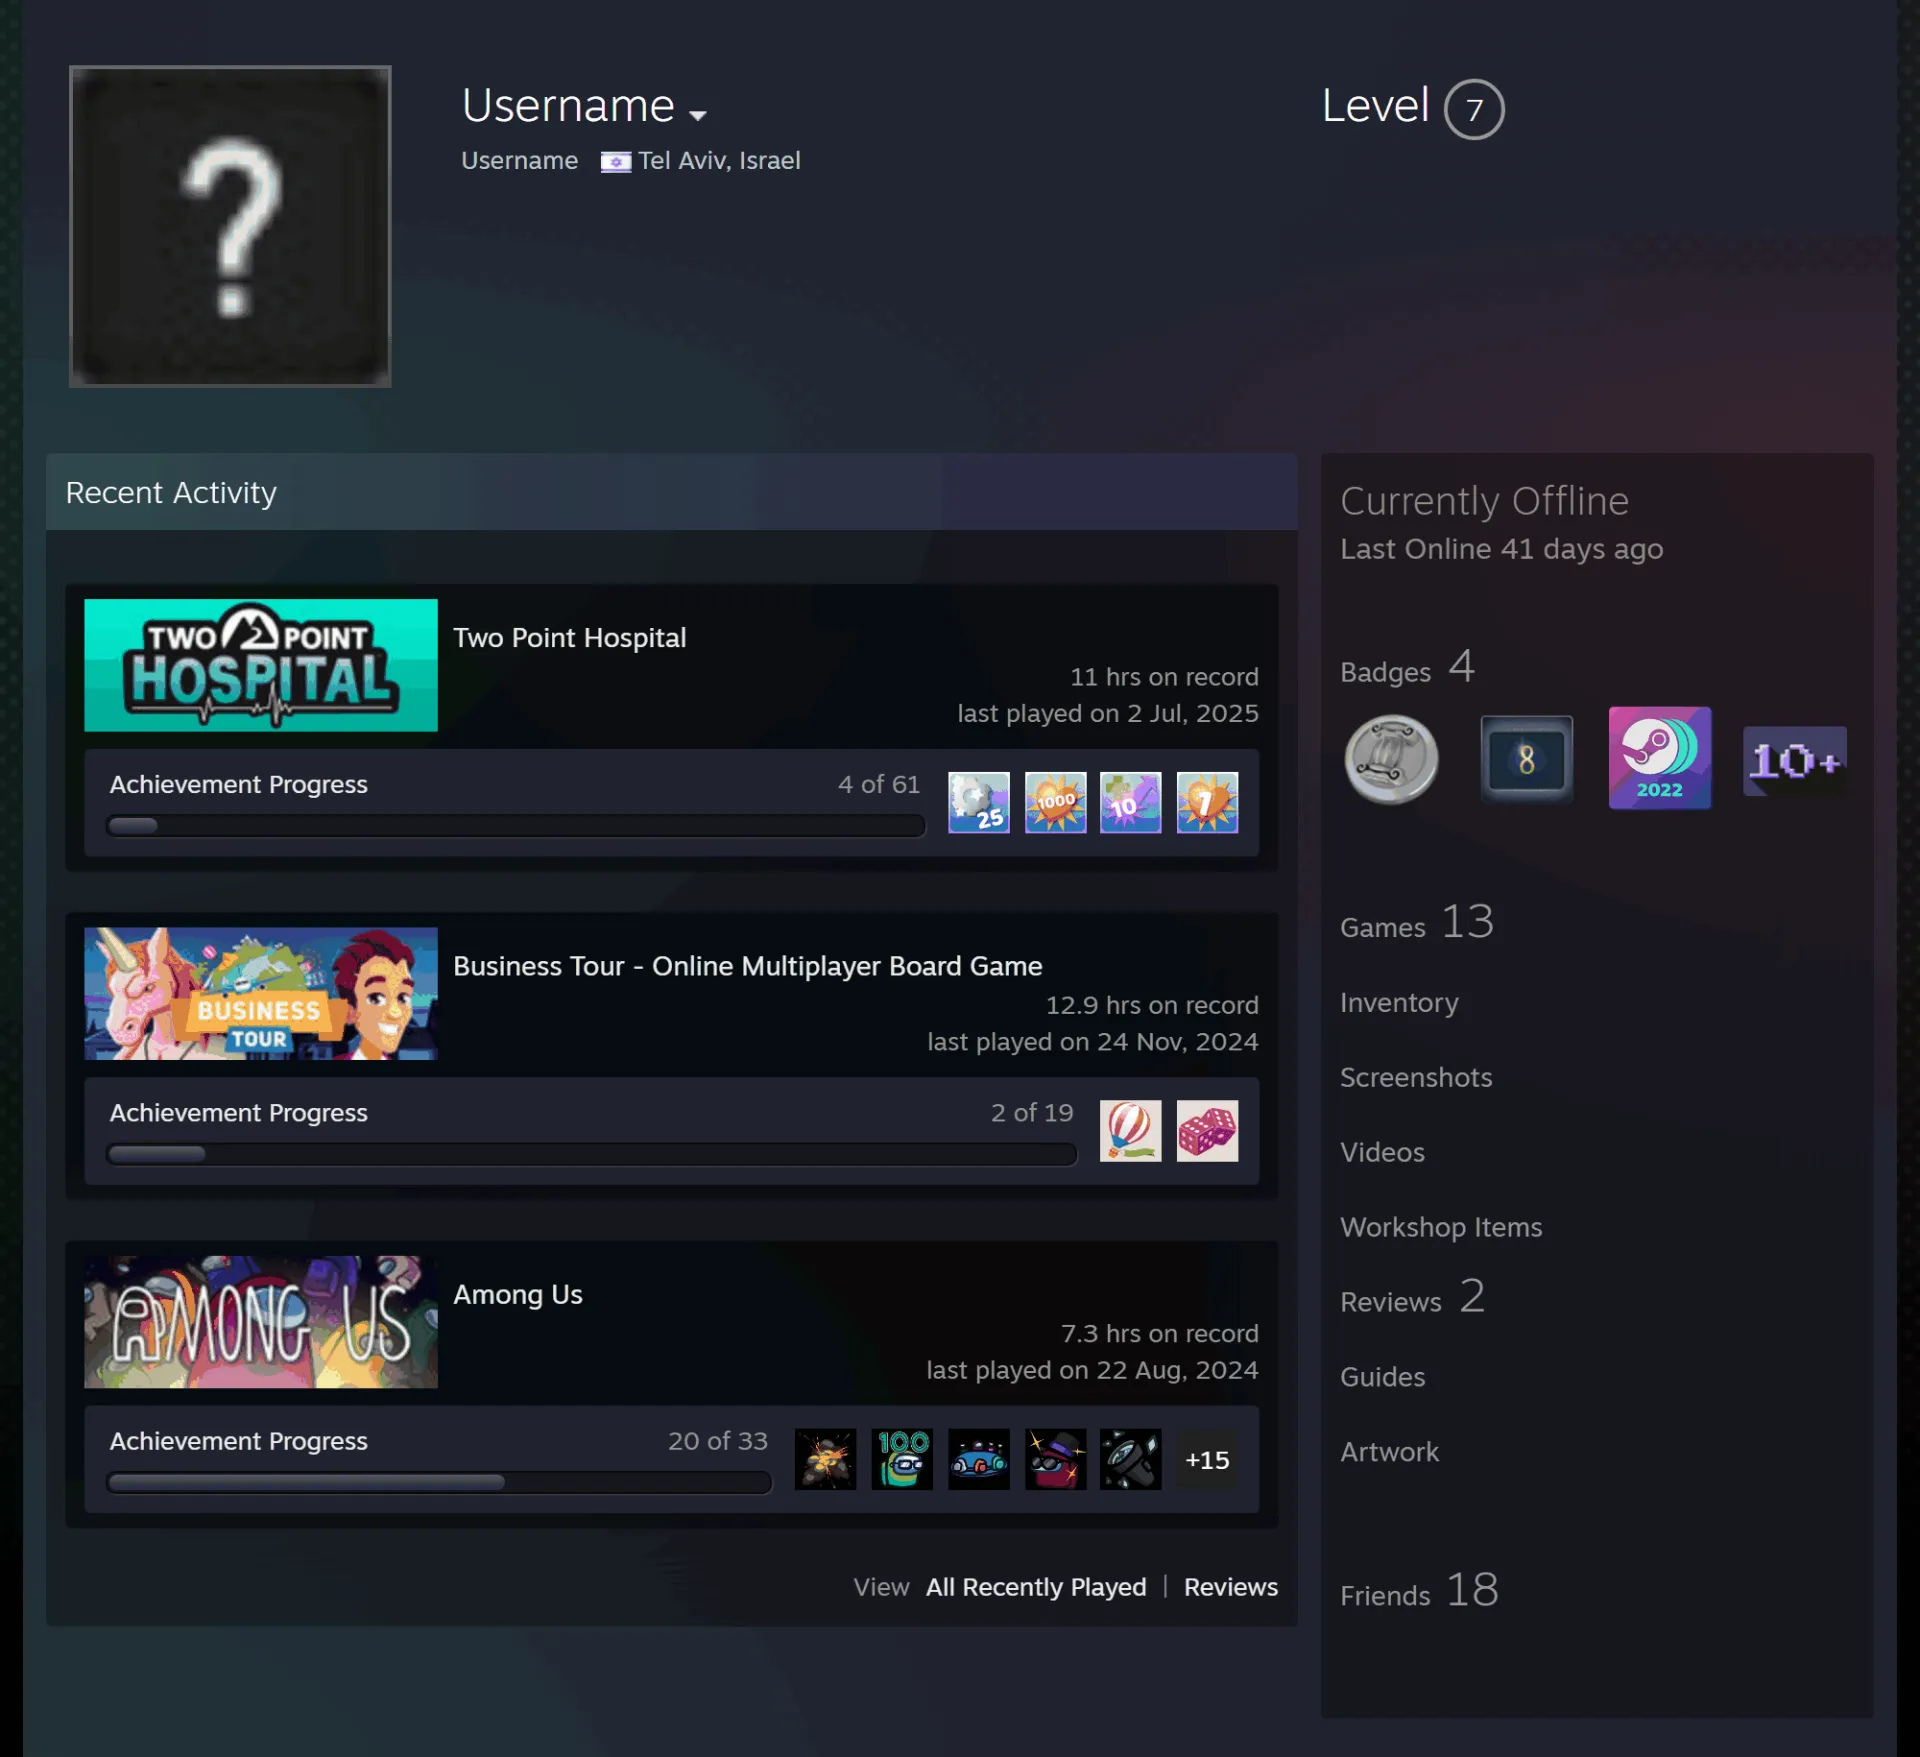Click the '8' years of service badge

point(1526,759)
